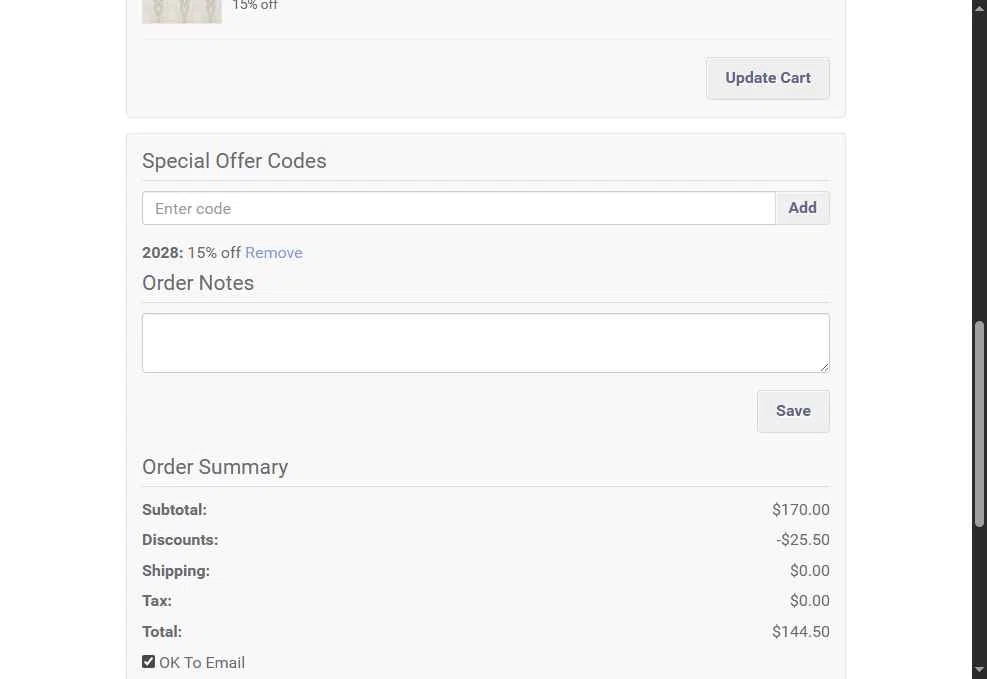Uncheck the OK To Email checkbox
The height and width of the screenshot is (679, 987).
pos(149,661)
